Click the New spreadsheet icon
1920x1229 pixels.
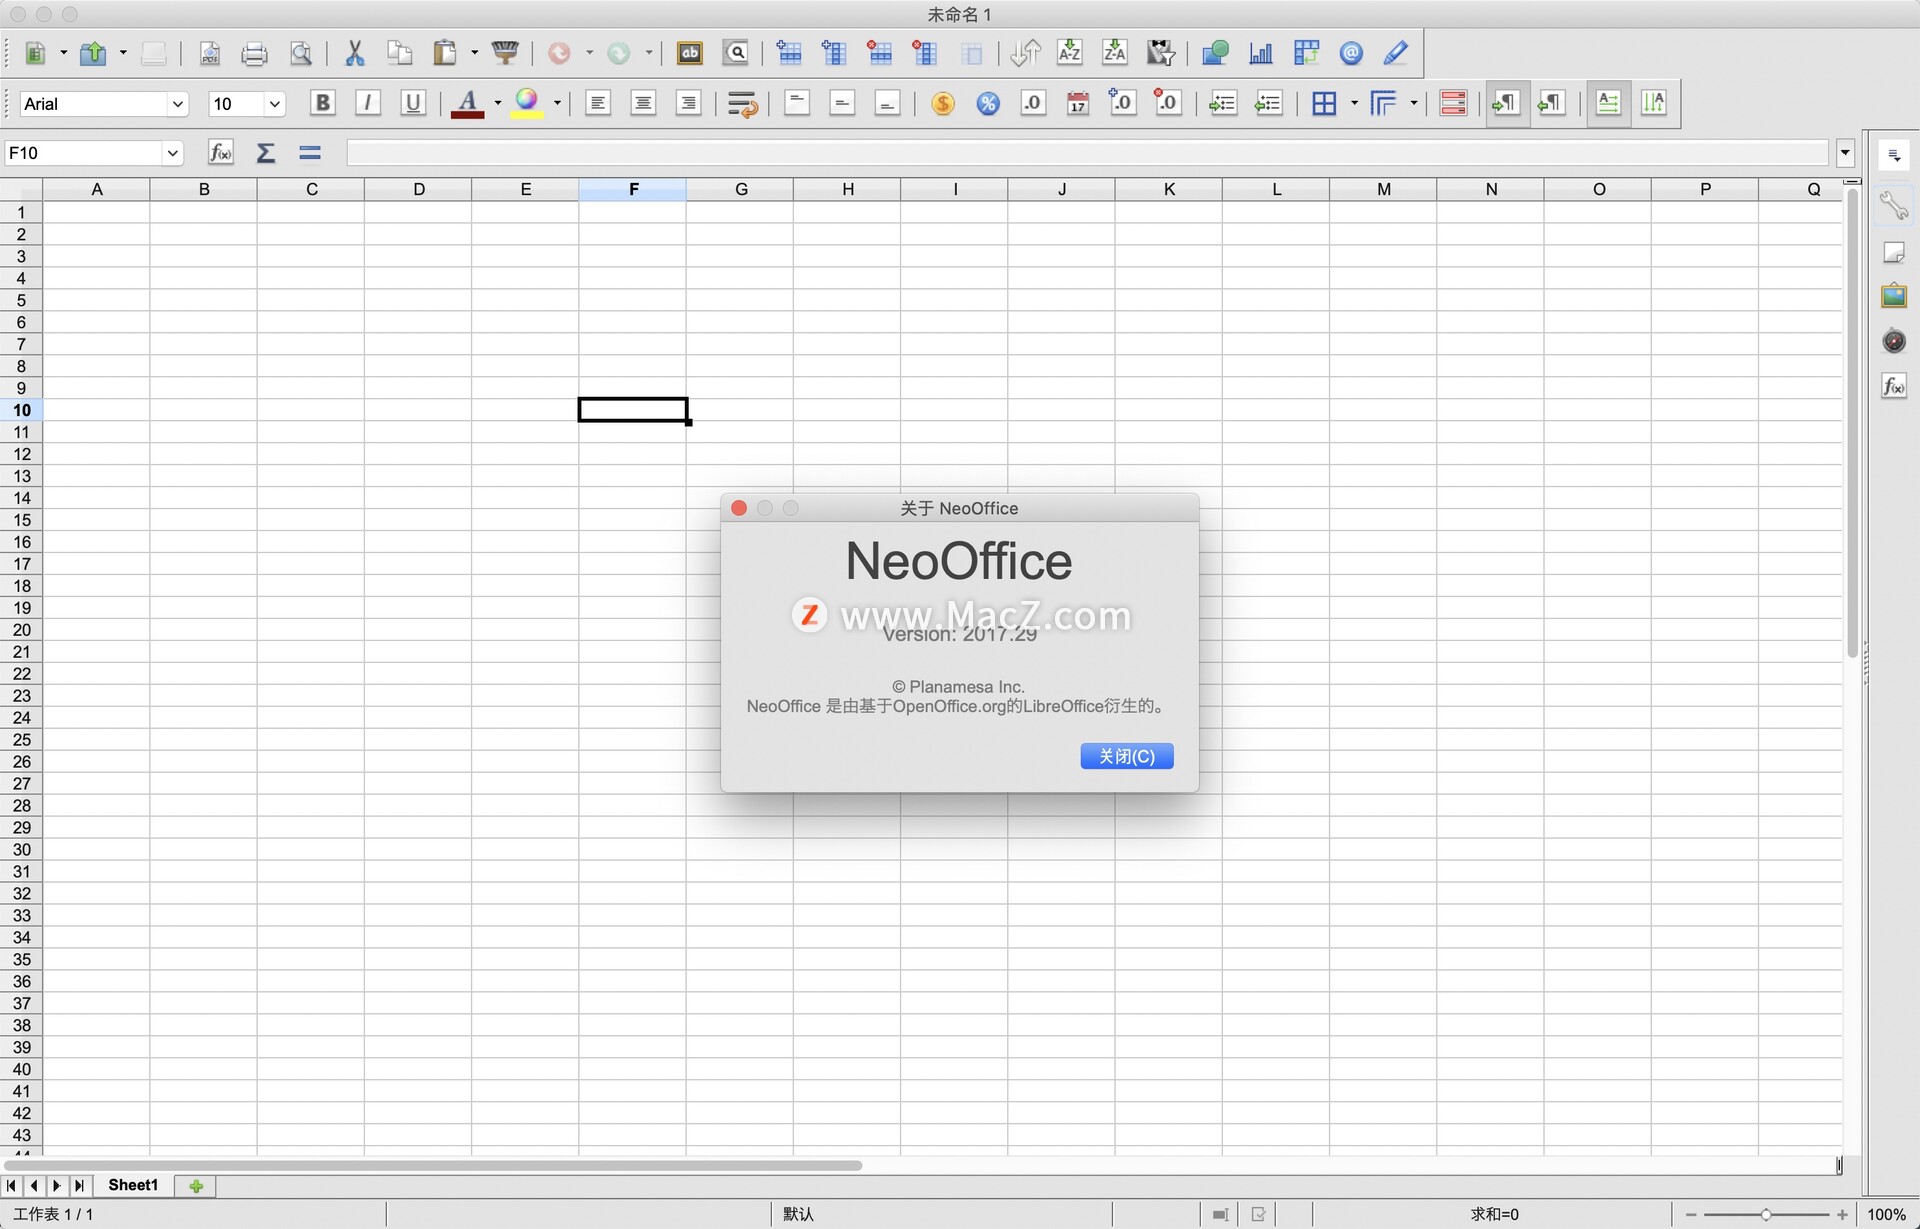(35, 53)
